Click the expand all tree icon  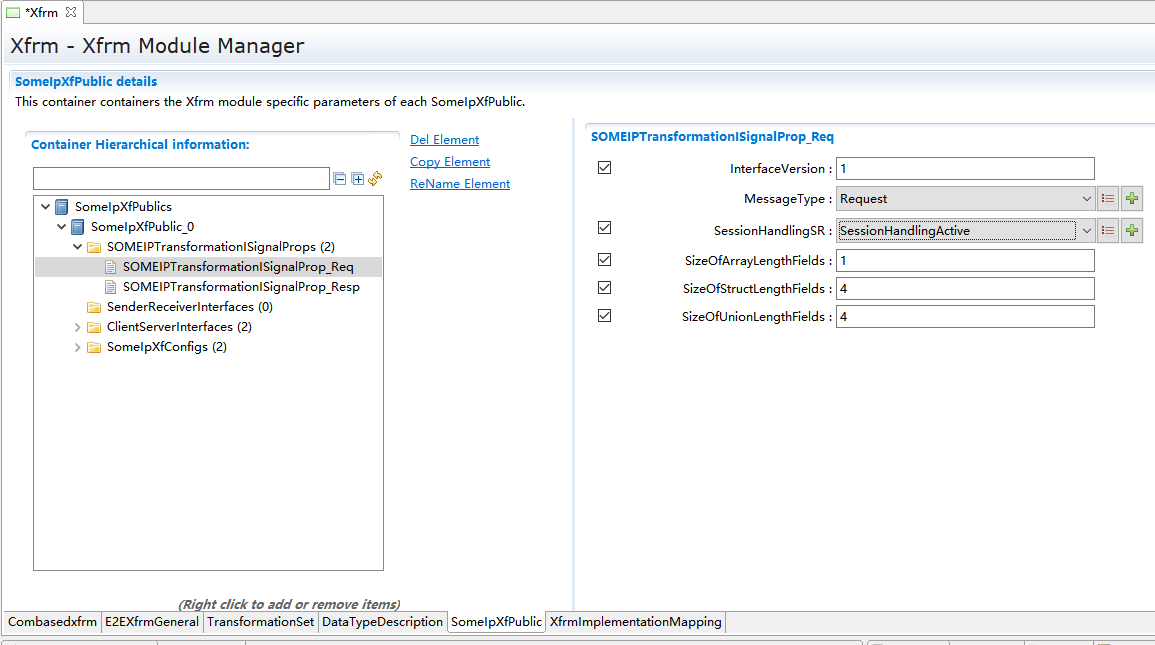coord(357,179)
